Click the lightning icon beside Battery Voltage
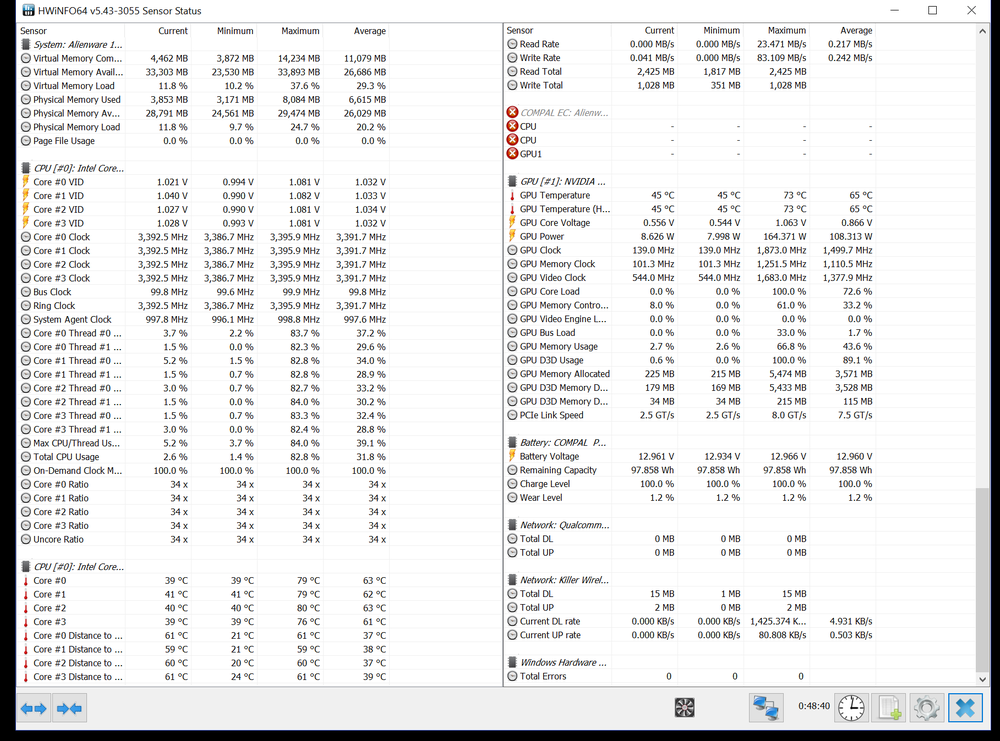Image resolution: width=1000 pixels, height=741 pixels. (x=512, y=457)
